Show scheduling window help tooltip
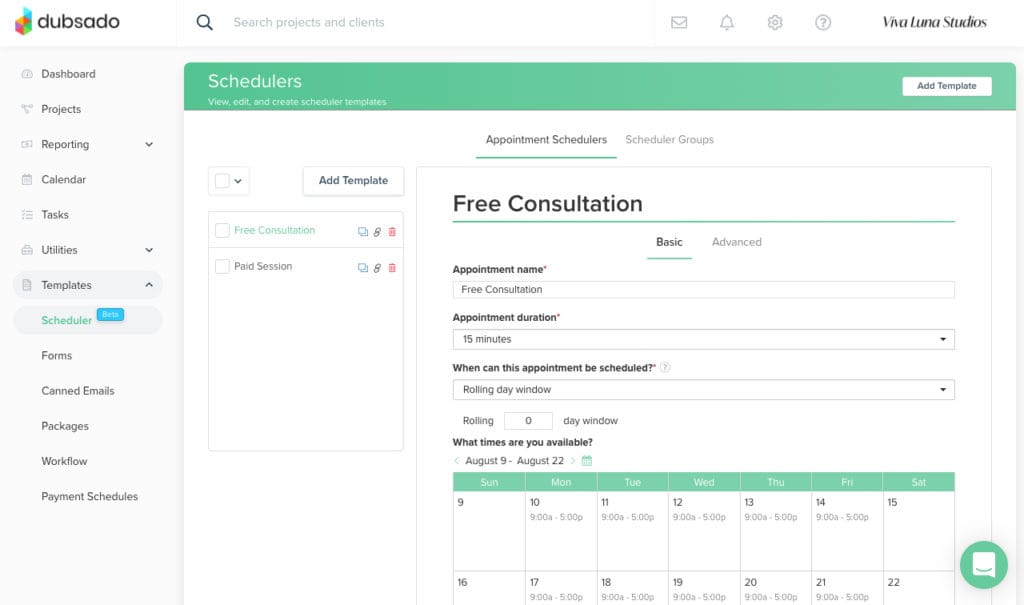Viewport: 1024px width, 605px height. [665, 367]
